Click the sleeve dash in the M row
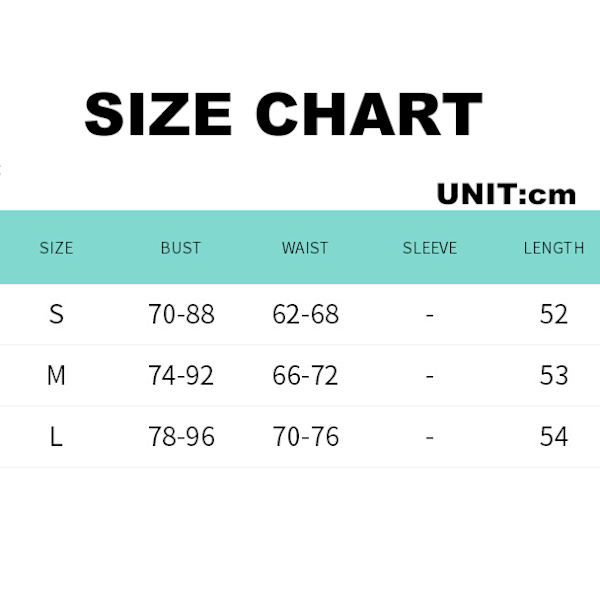This screenshot has height=600, width=600. 430,376
